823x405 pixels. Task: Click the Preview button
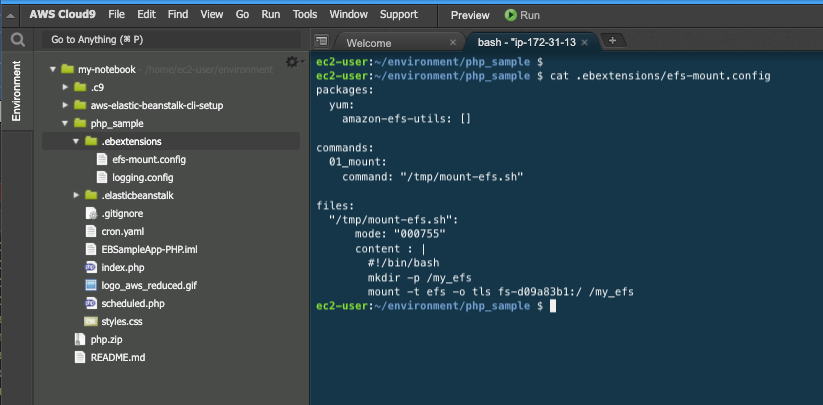[470, 16]
